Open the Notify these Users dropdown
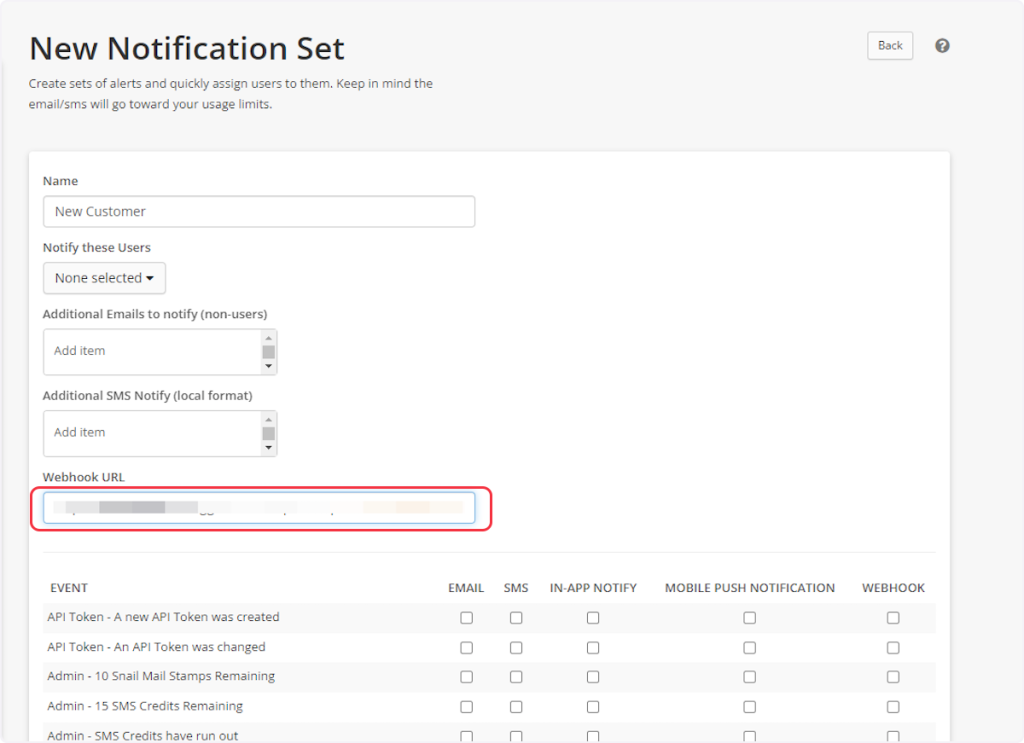The width and height of the screenshot is (1024, 743). point(104,278)
